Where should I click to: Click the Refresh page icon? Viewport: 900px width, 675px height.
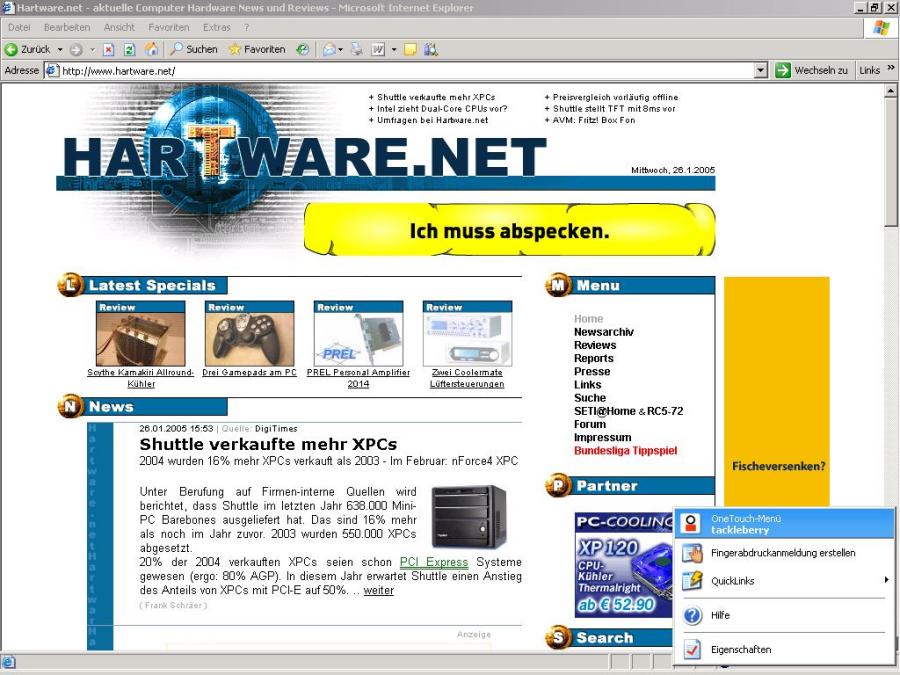pyautogui.click(x=130, y=50)
